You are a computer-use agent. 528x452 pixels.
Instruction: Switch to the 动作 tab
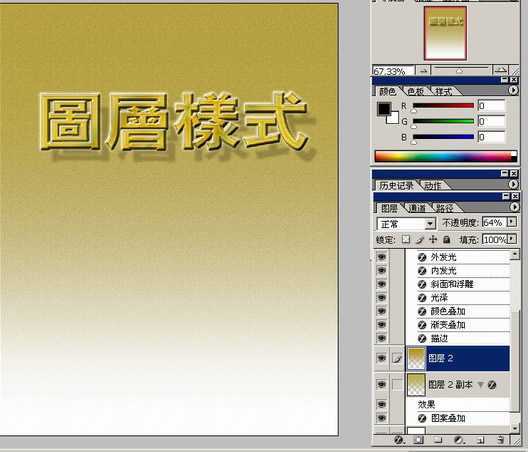coord(432,185)
